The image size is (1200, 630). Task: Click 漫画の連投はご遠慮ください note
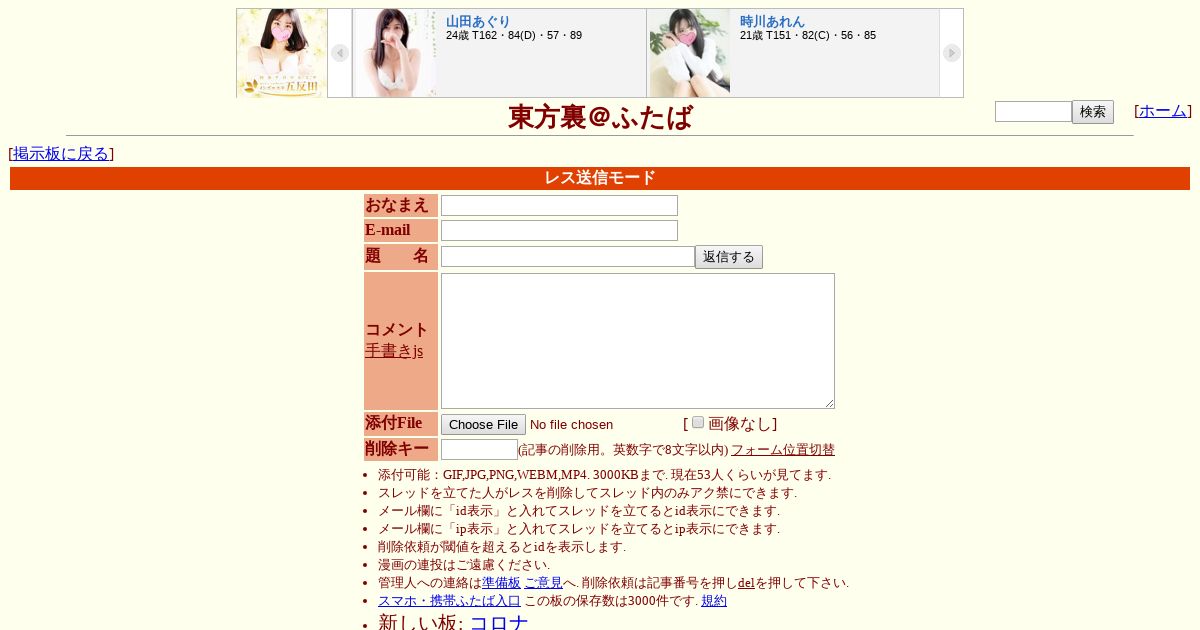464,565
